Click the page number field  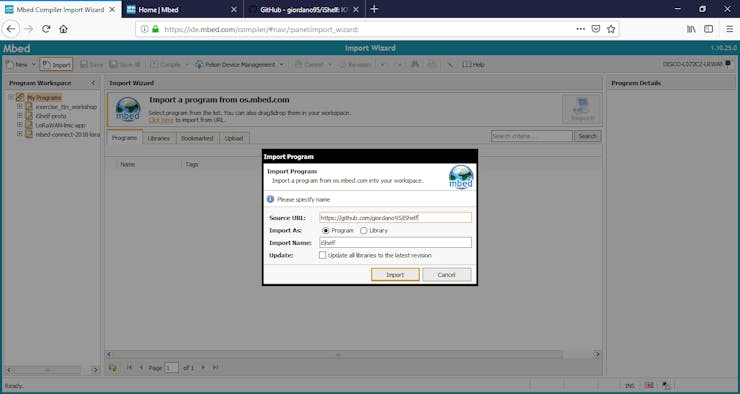point(172,368)
